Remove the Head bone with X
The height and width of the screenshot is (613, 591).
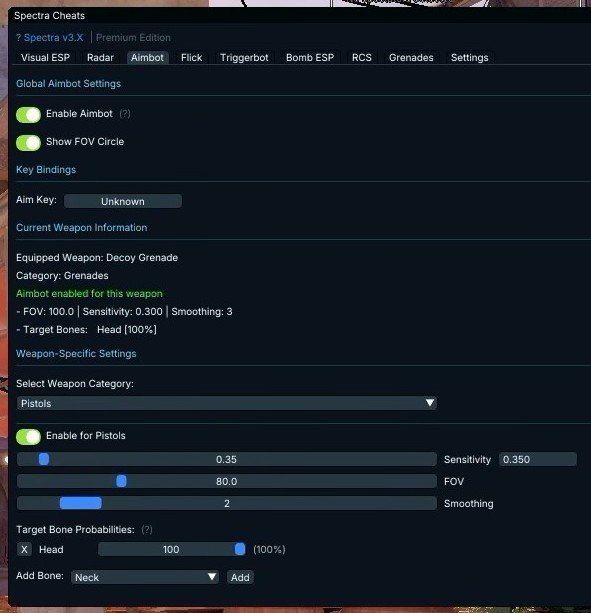(x=24, y=549)
